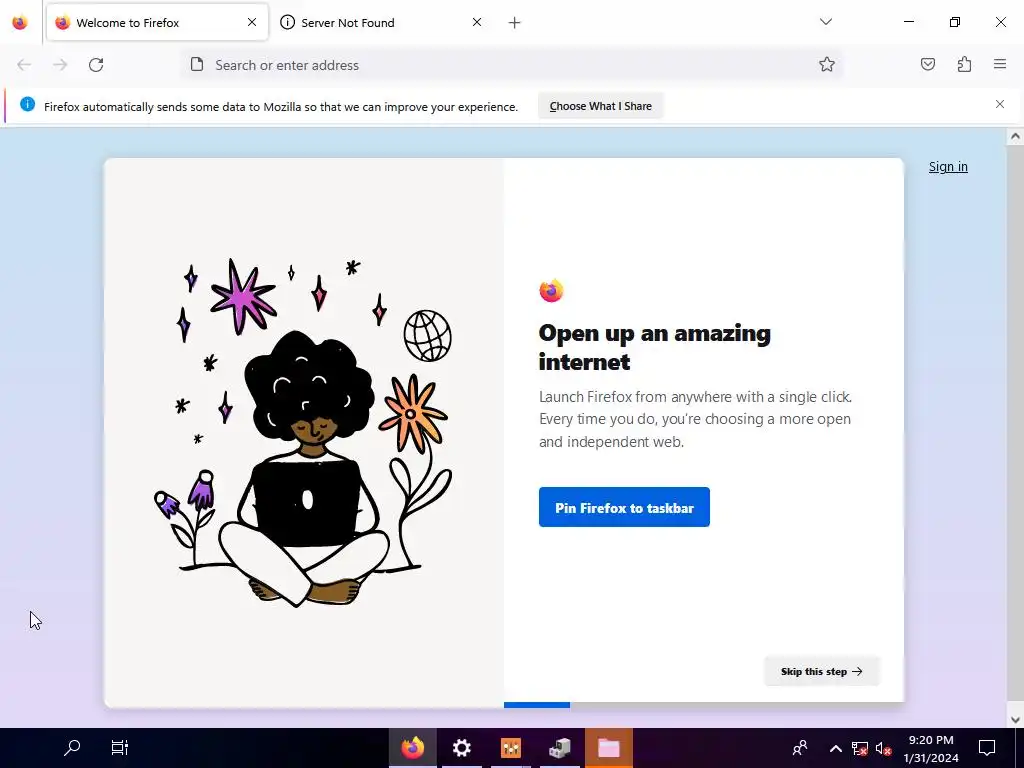1024x768 pixels.
Task: Open the pink folder taskbar icon
Action: tap(609, 747)
